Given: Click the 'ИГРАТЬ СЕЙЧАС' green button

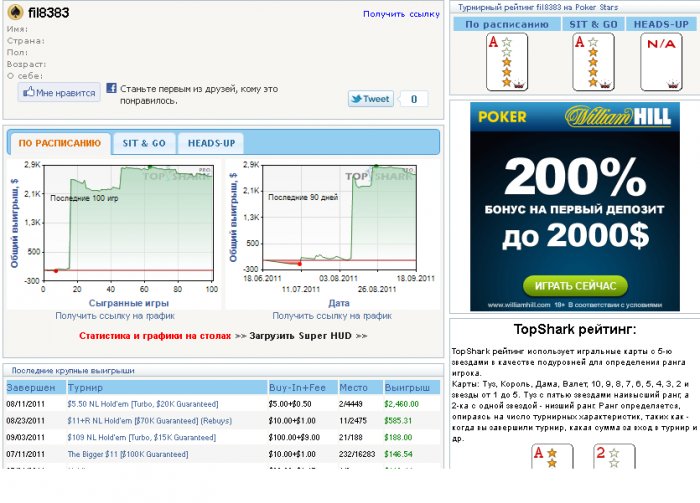Looking at the screenshot, I should pyautogui.click(x=575, y=286).
